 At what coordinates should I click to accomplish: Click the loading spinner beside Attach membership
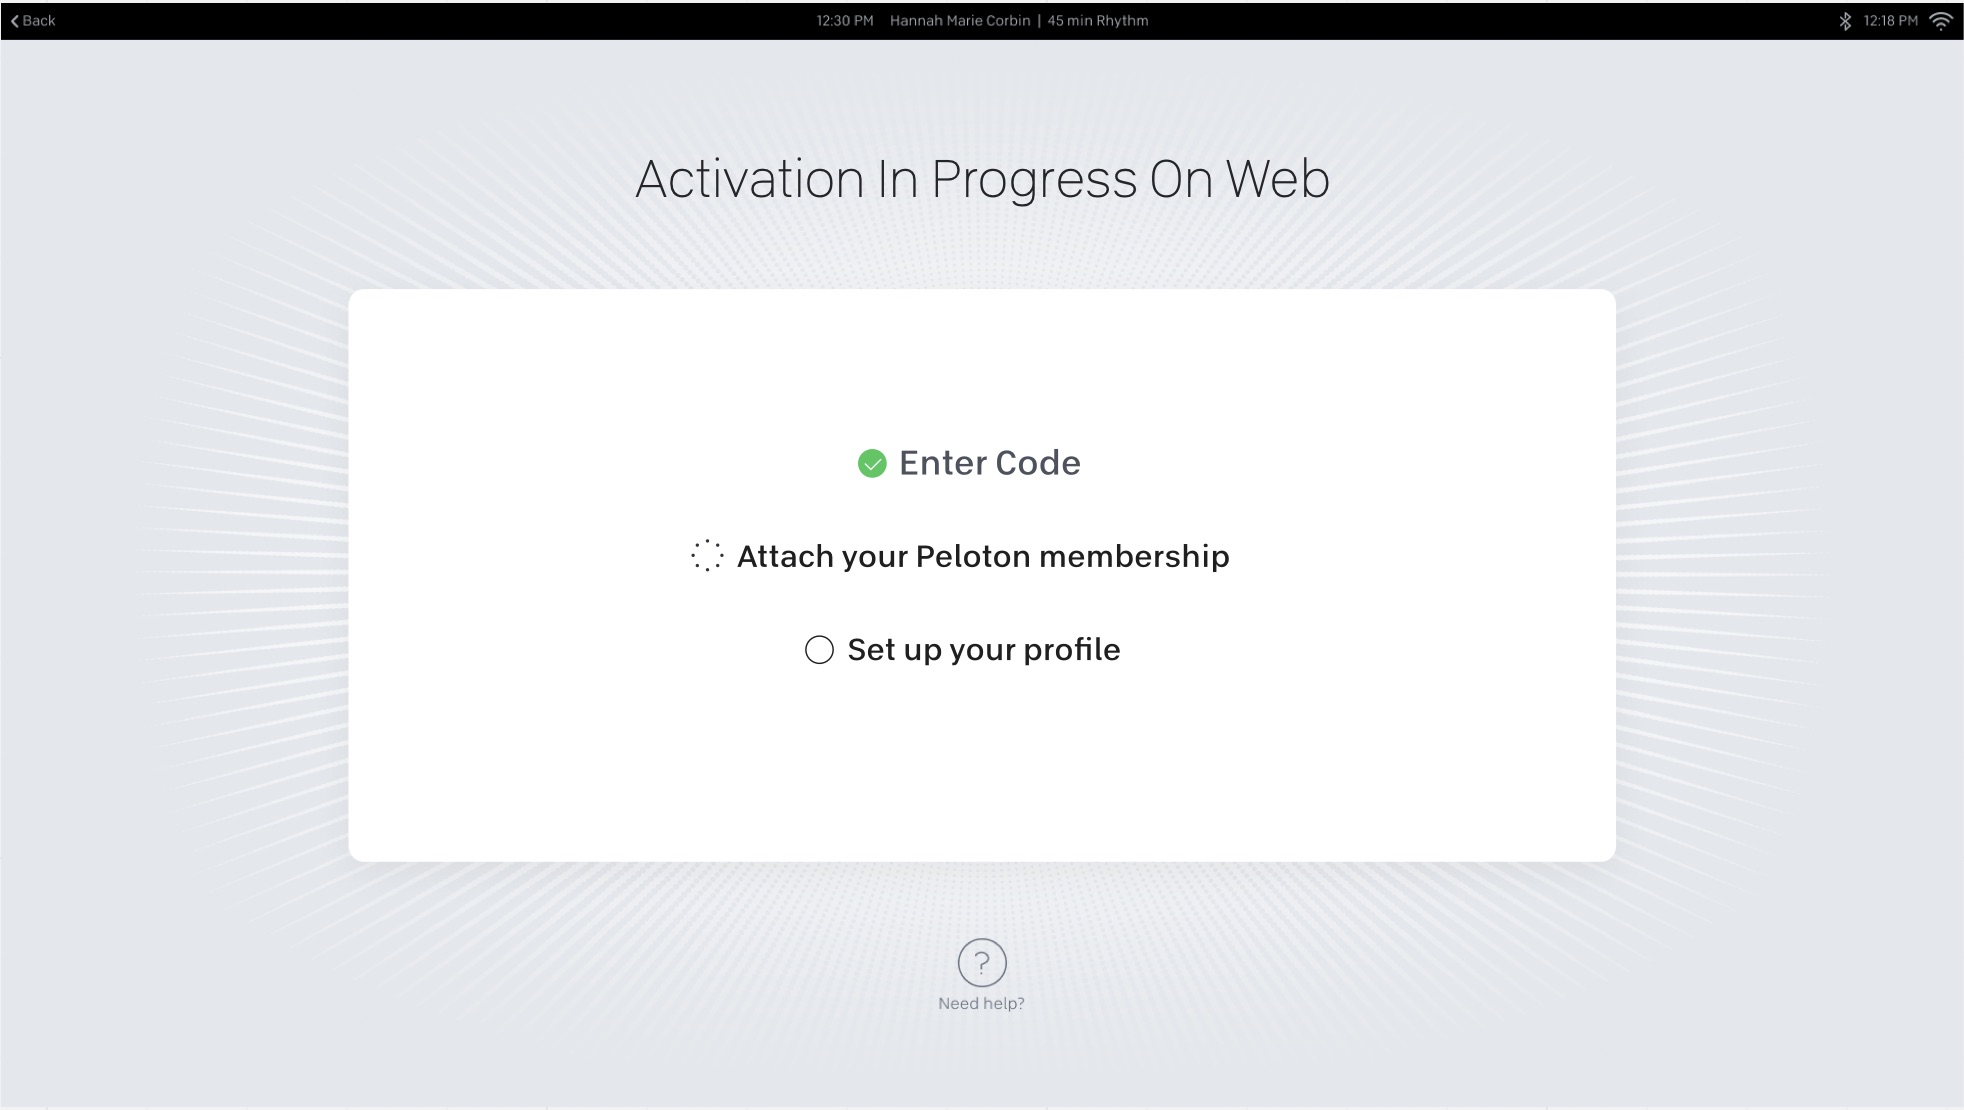[x=707, y=556]
